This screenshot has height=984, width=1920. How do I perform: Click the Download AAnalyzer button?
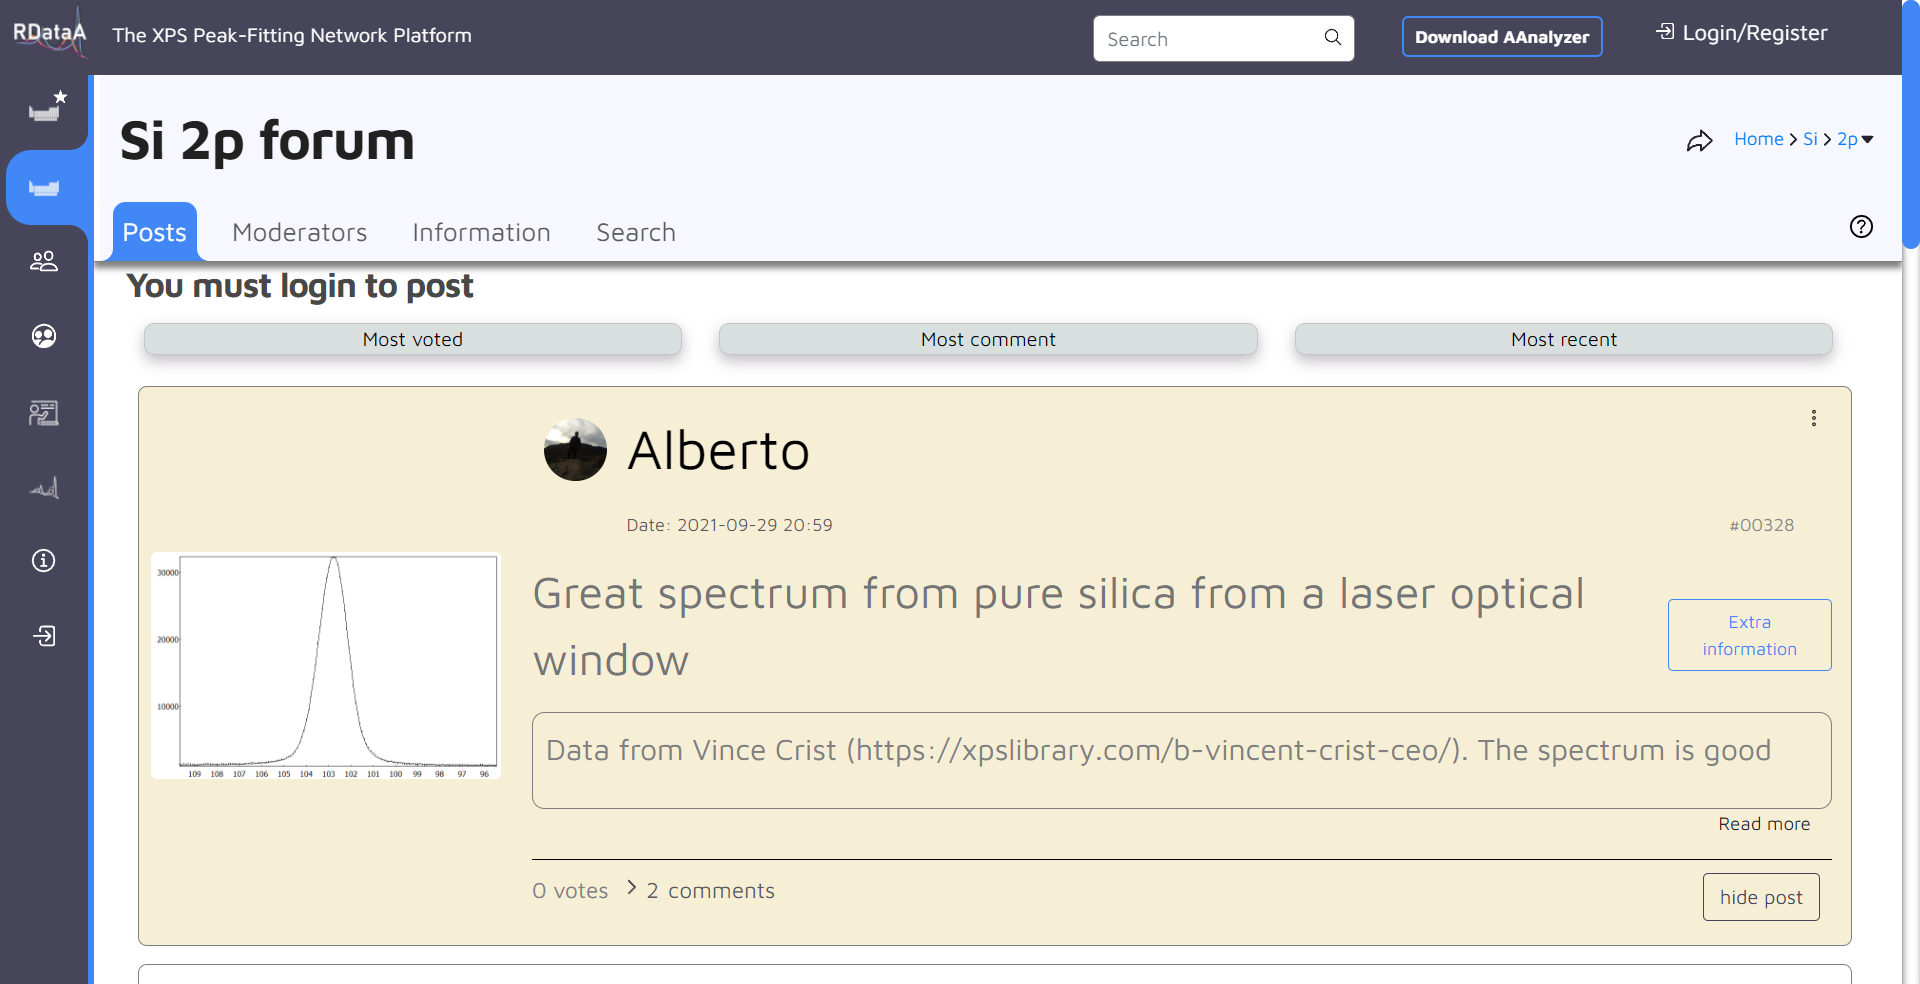pos(1501,37)
